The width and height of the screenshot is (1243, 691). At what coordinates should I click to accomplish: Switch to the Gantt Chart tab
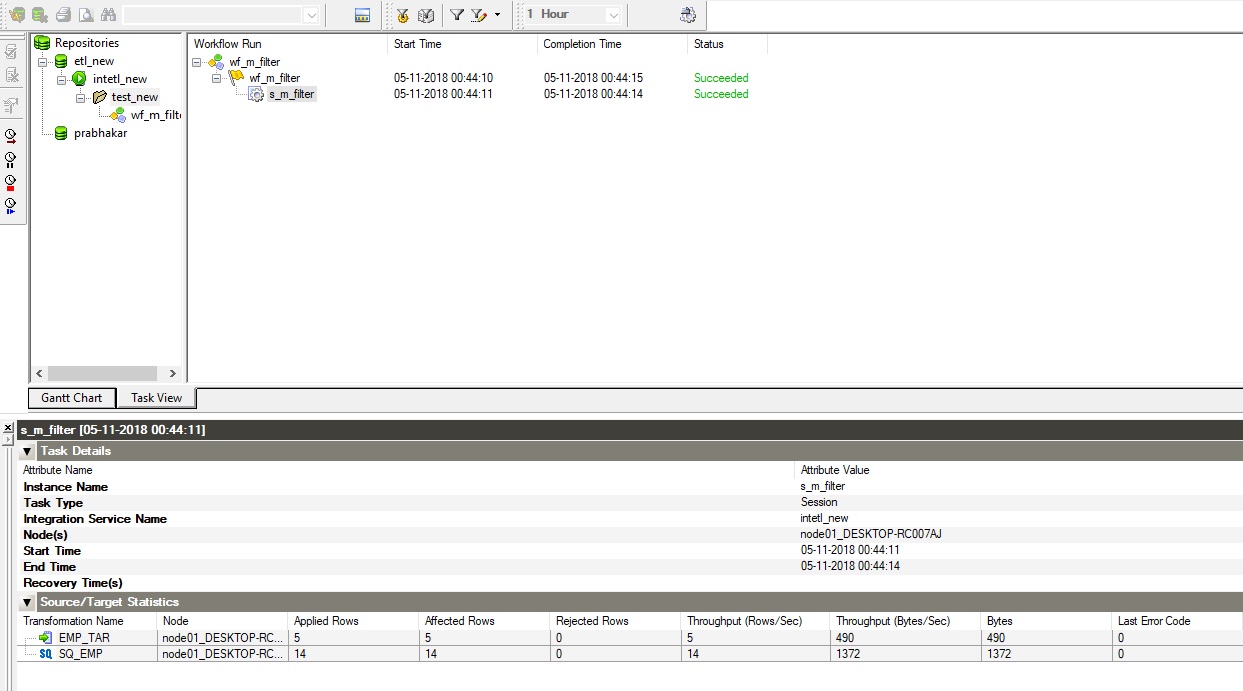tap(70, 397)
